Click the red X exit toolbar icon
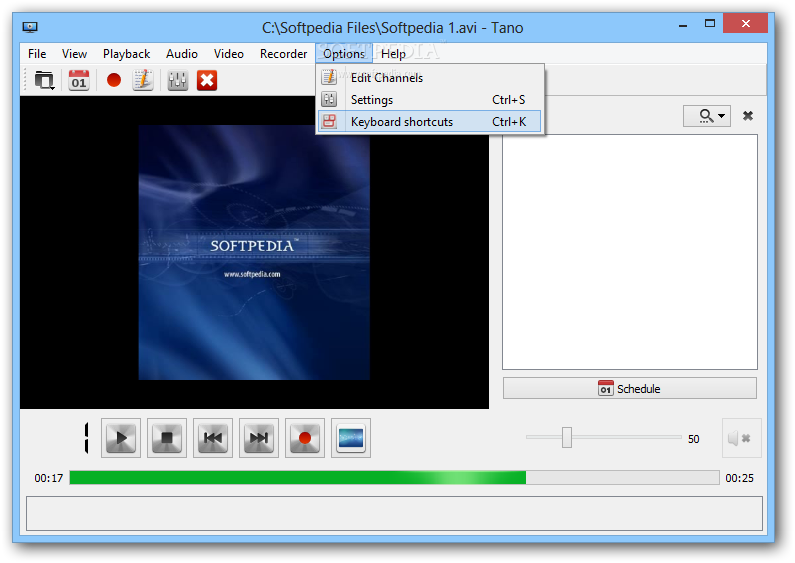The height and width of the screenshot is (563, 795). [x=207, y=80]
